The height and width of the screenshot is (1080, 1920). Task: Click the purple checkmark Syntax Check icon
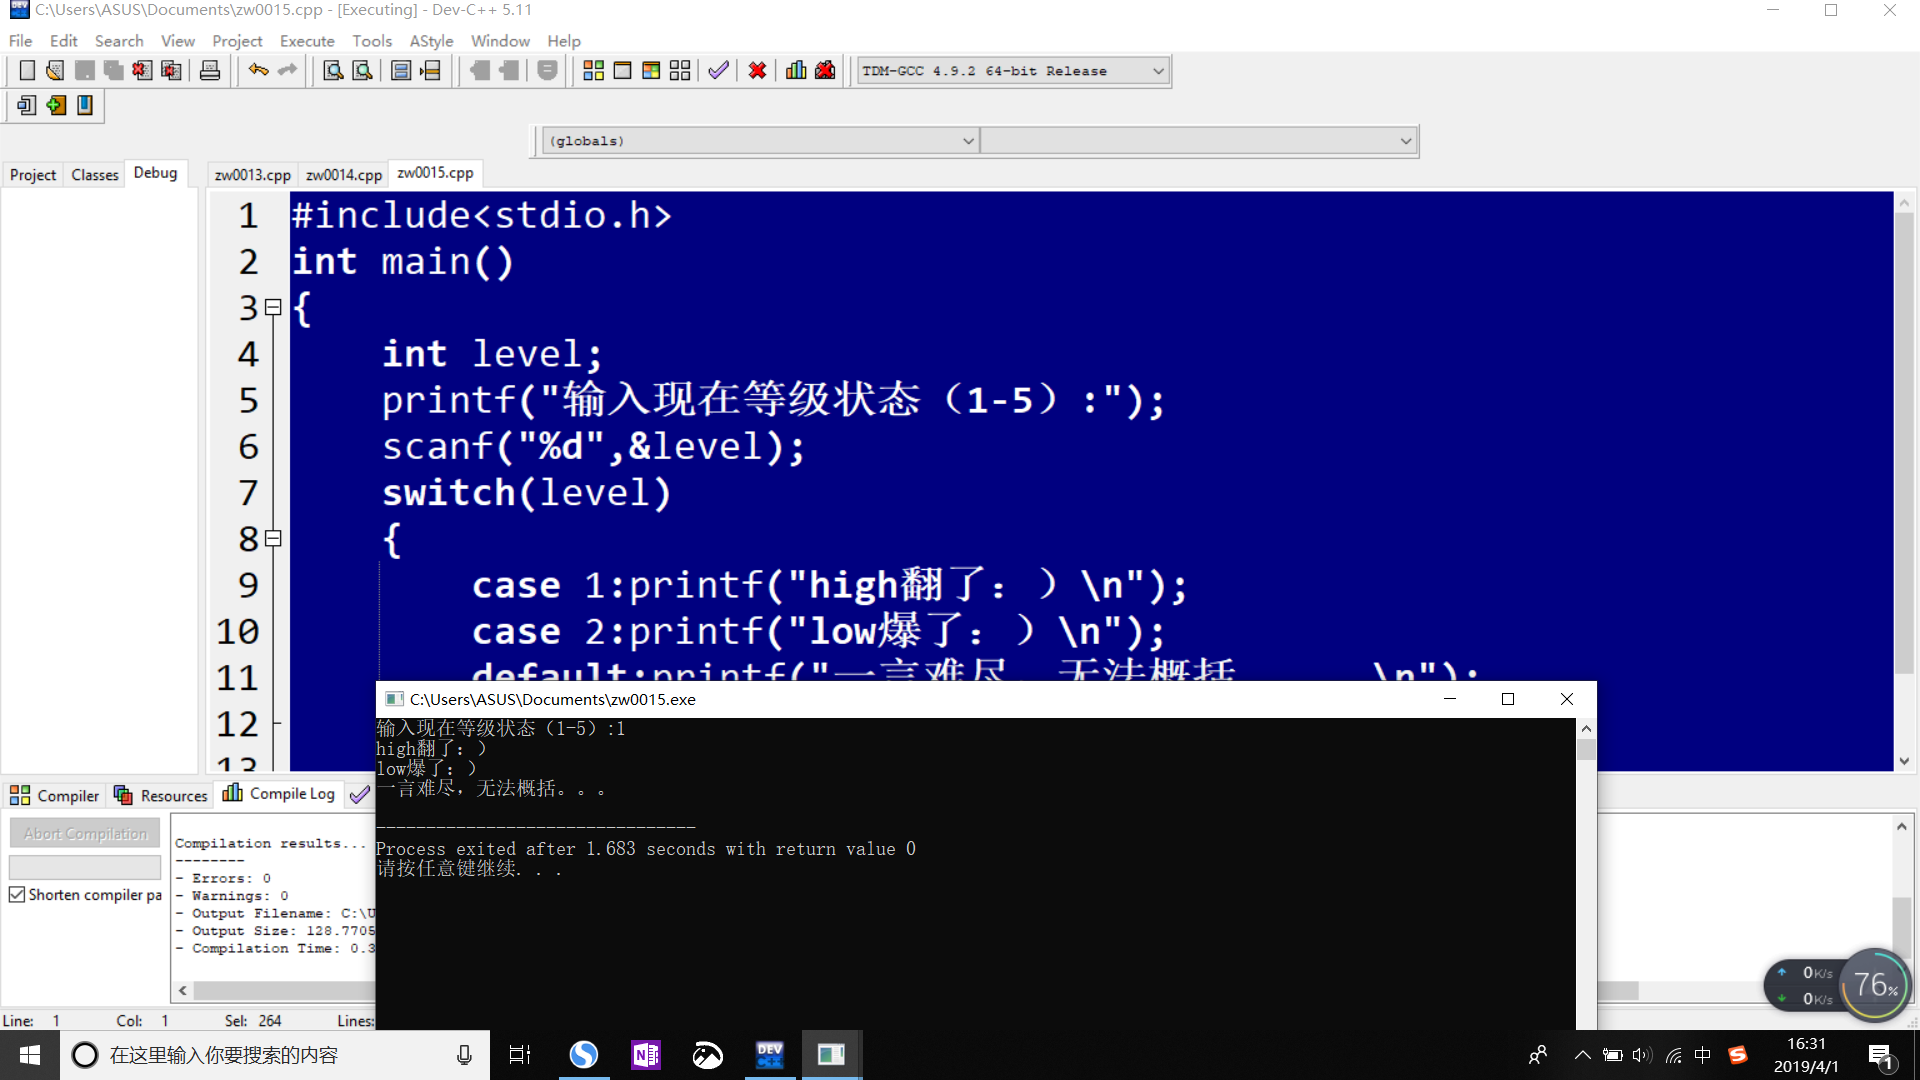coord(718,71)
